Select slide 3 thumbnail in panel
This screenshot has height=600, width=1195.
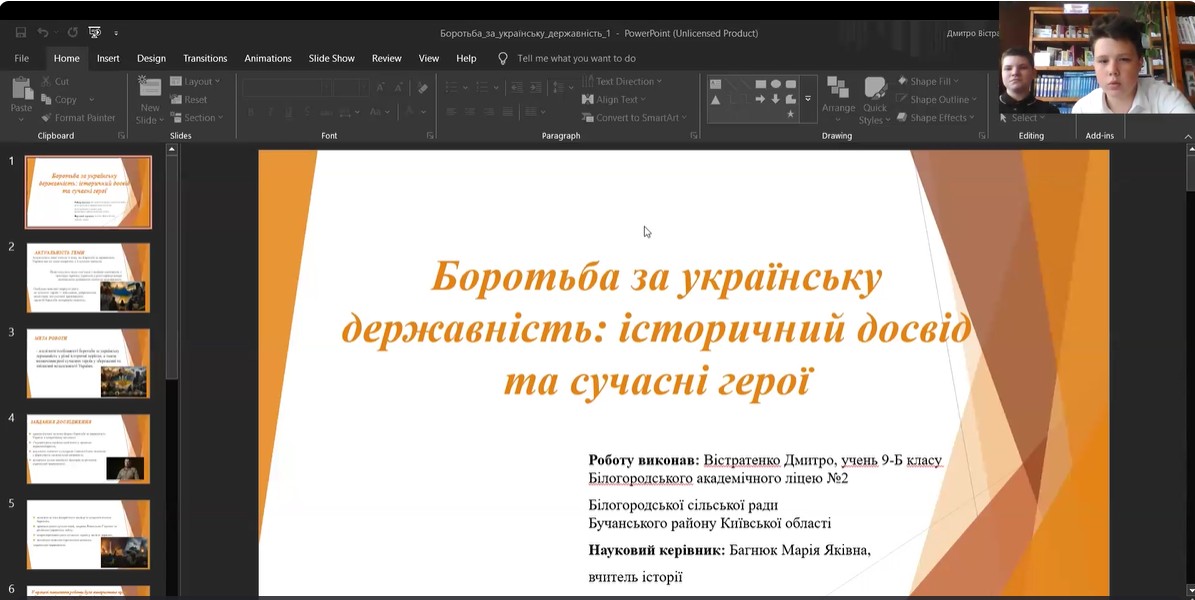coord(88,363)
